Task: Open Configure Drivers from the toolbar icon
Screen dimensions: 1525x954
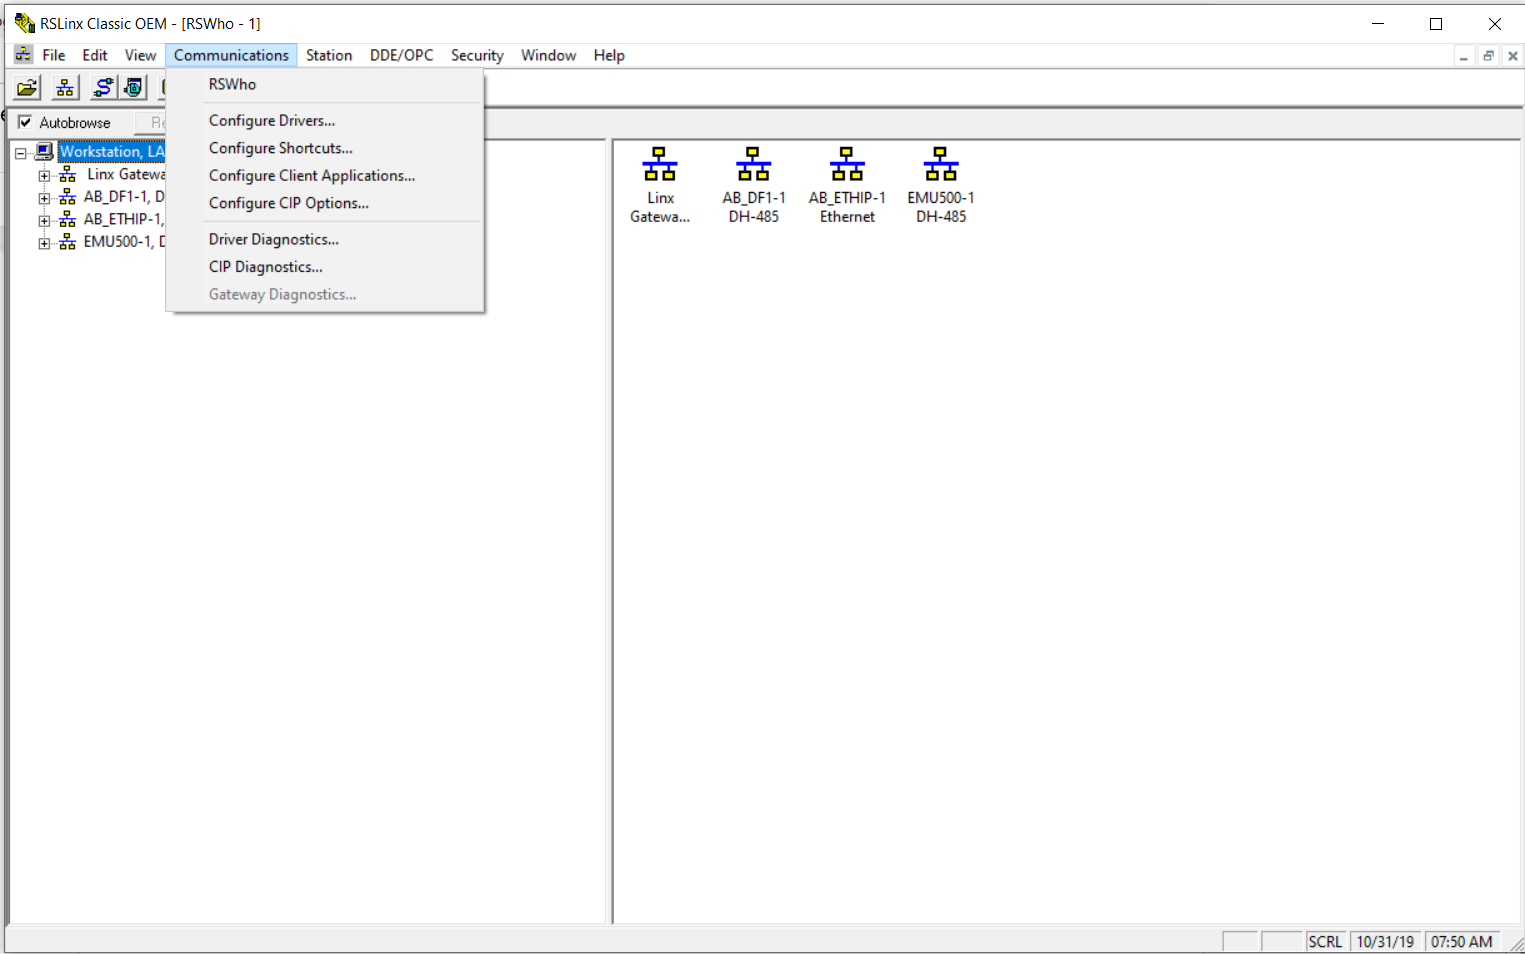Action: (103, 88)
